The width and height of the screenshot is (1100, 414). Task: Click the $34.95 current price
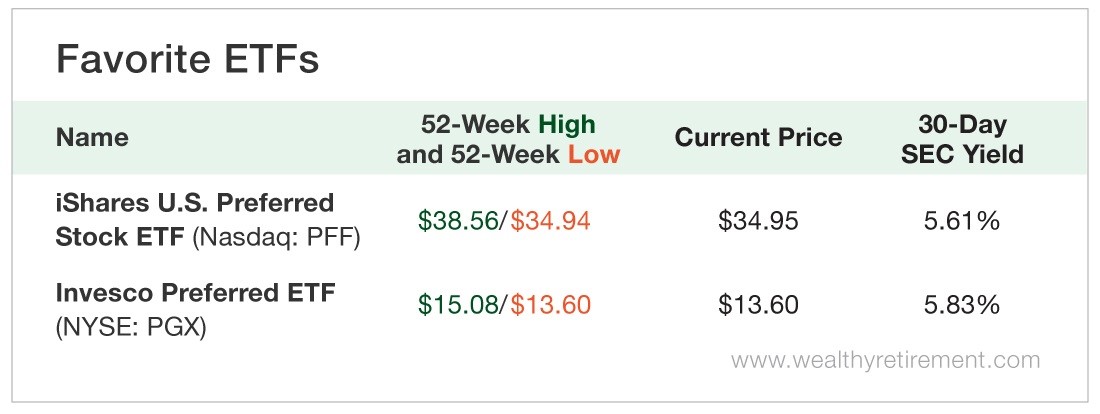tap(758, 221)
